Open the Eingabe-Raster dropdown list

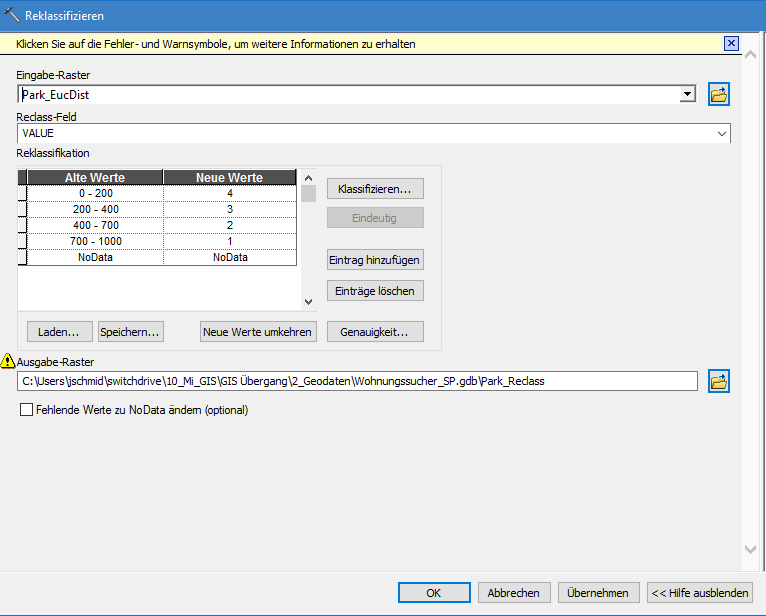[687, 94]
